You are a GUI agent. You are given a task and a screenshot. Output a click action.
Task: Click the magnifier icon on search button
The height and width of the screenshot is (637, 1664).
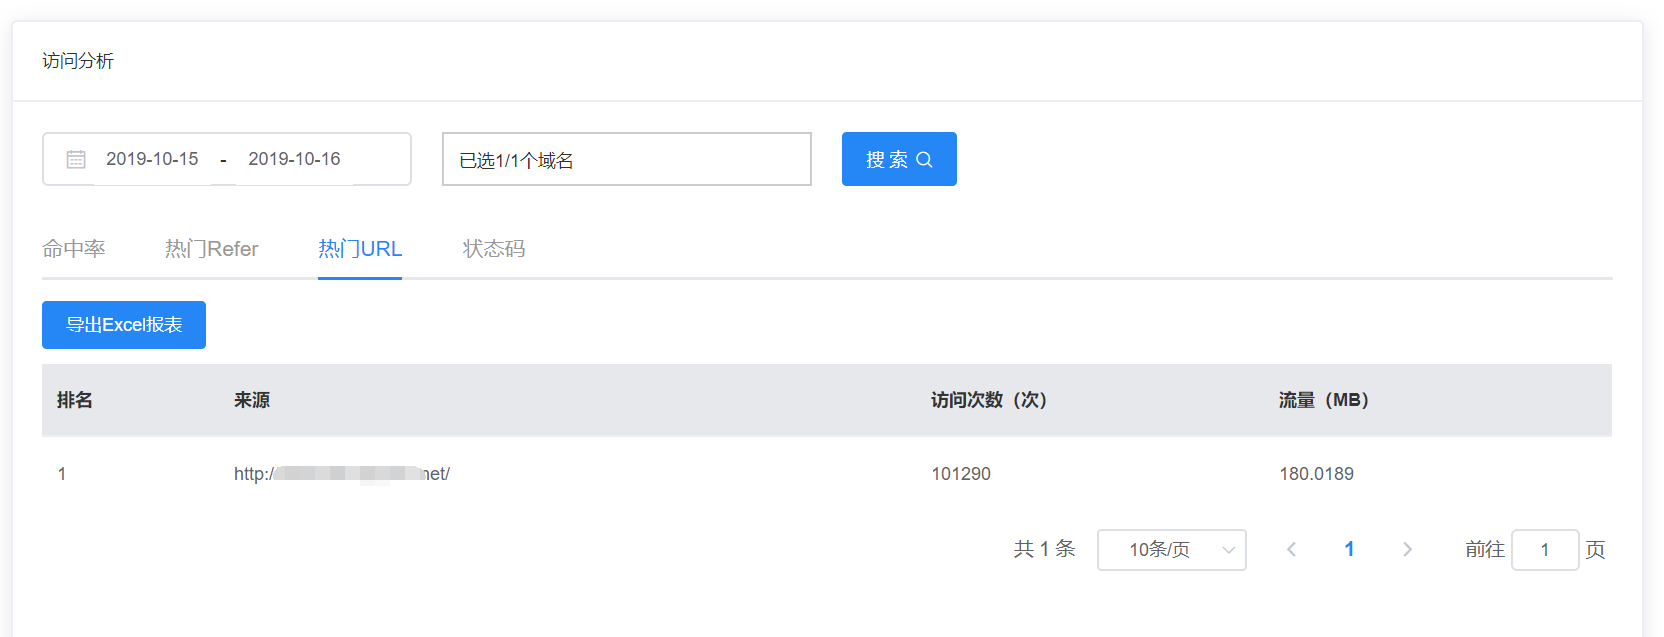point(924,159)
